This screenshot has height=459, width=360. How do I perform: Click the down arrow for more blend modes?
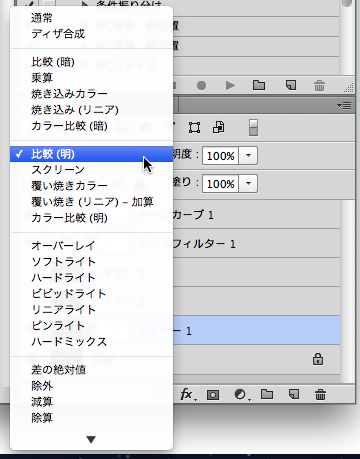91,440
